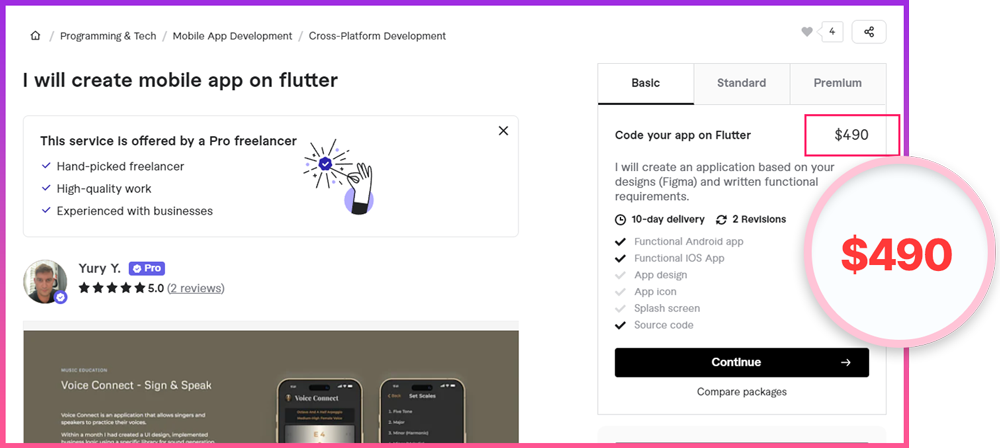The image size is (1000, 448).
Task: Close the Pro freelancer info banner
Action: point(503,131)
